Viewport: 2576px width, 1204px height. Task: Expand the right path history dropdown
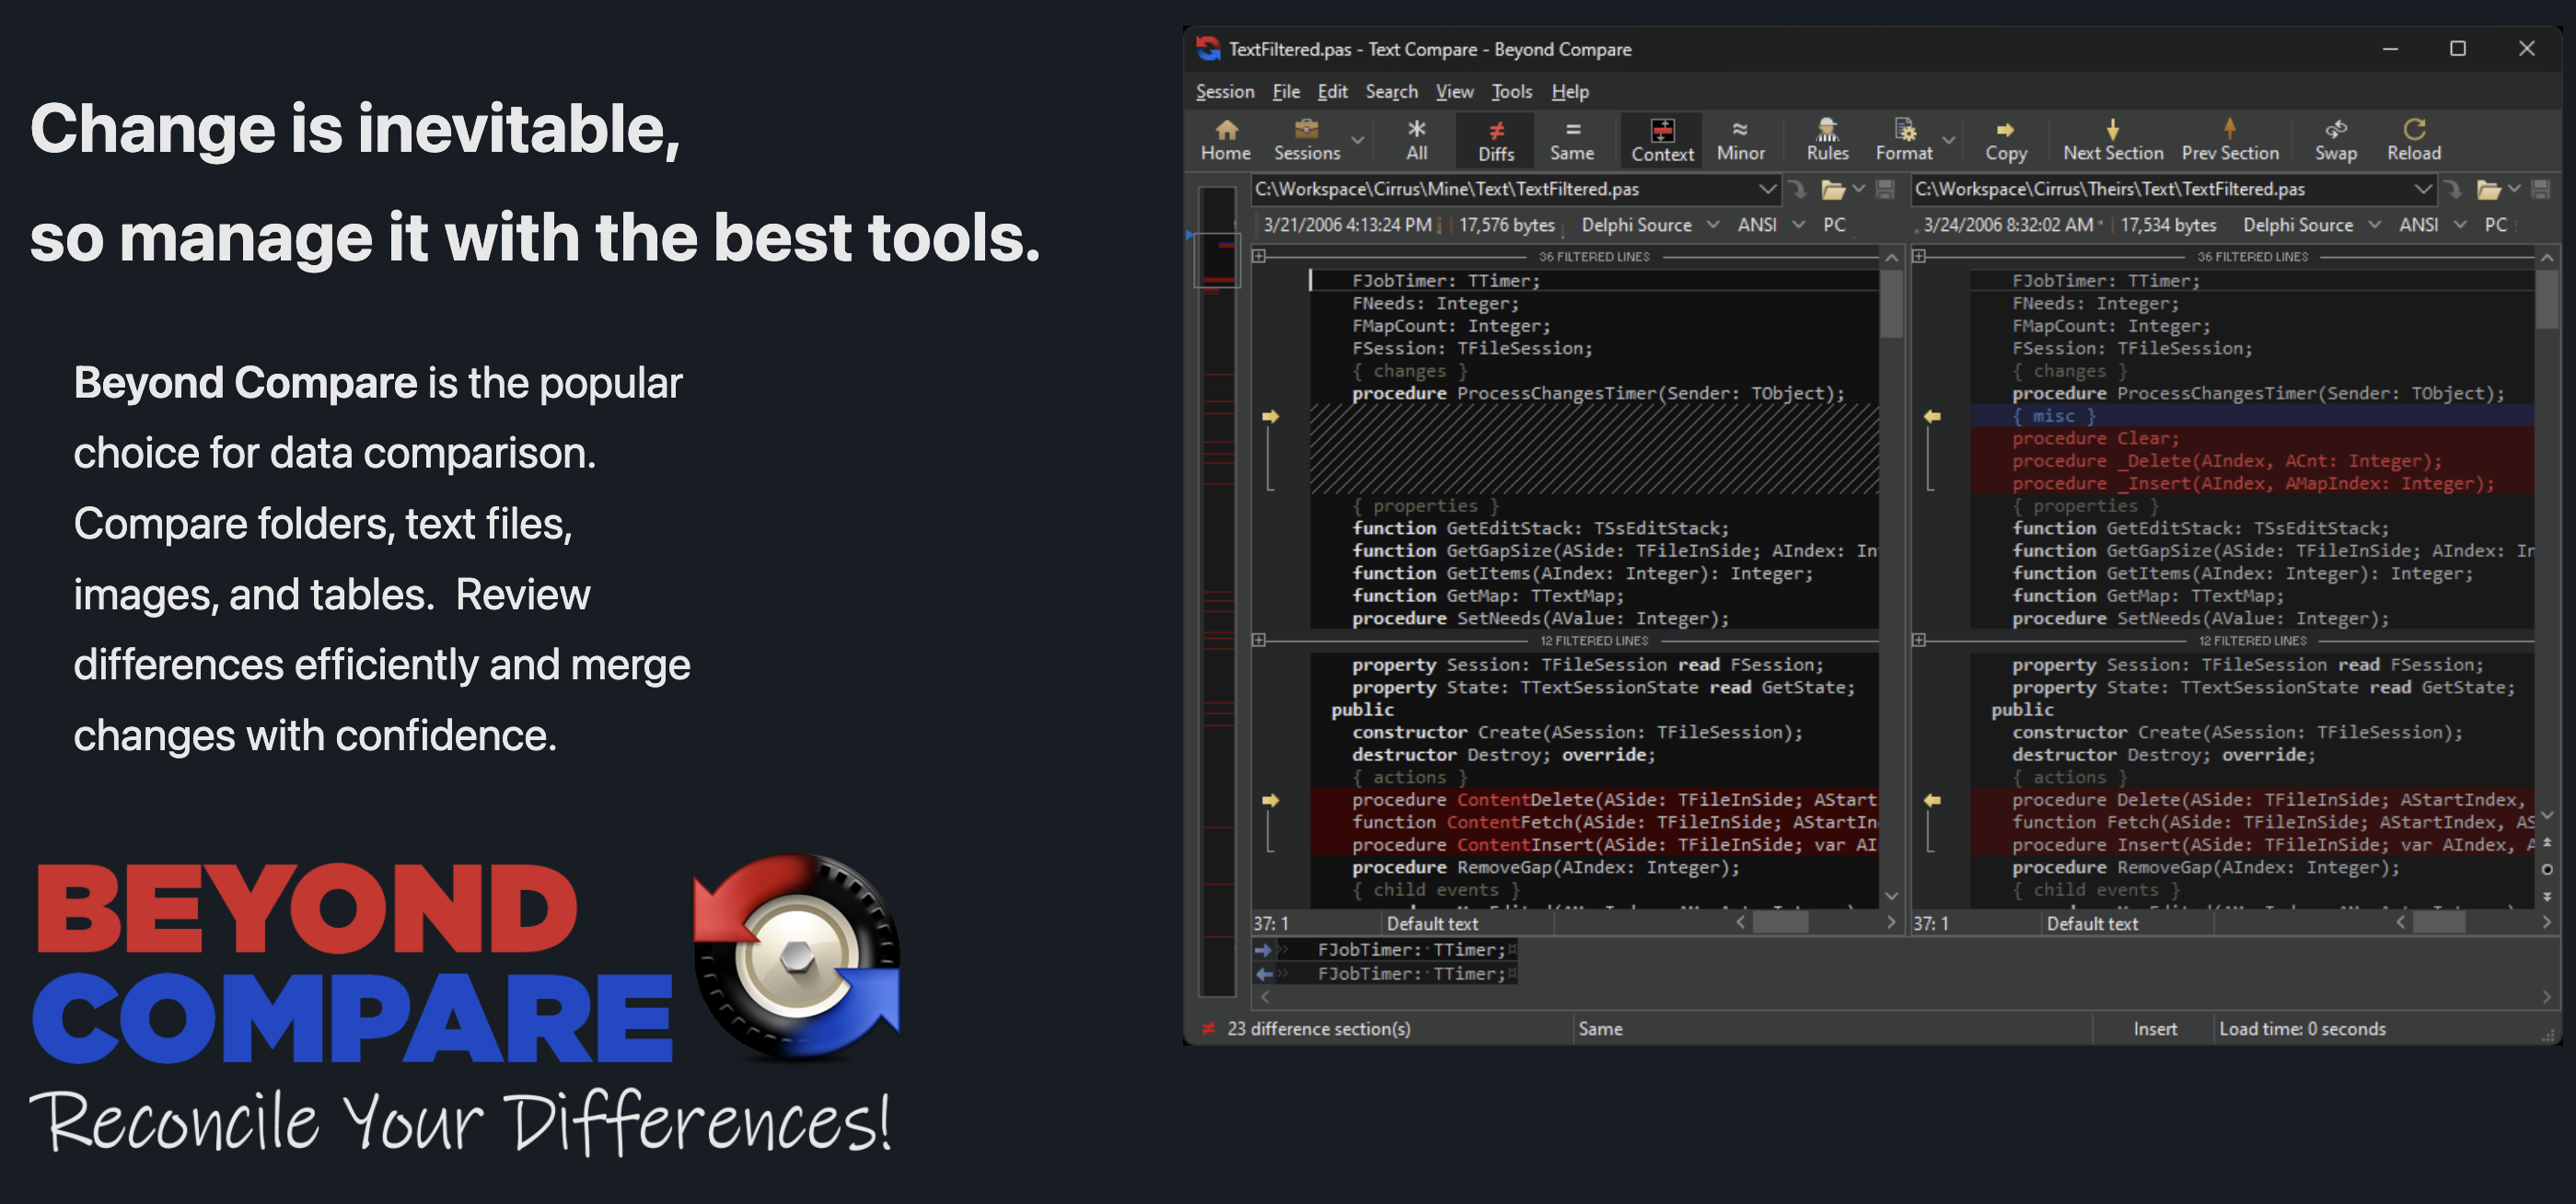(2422, 189)
